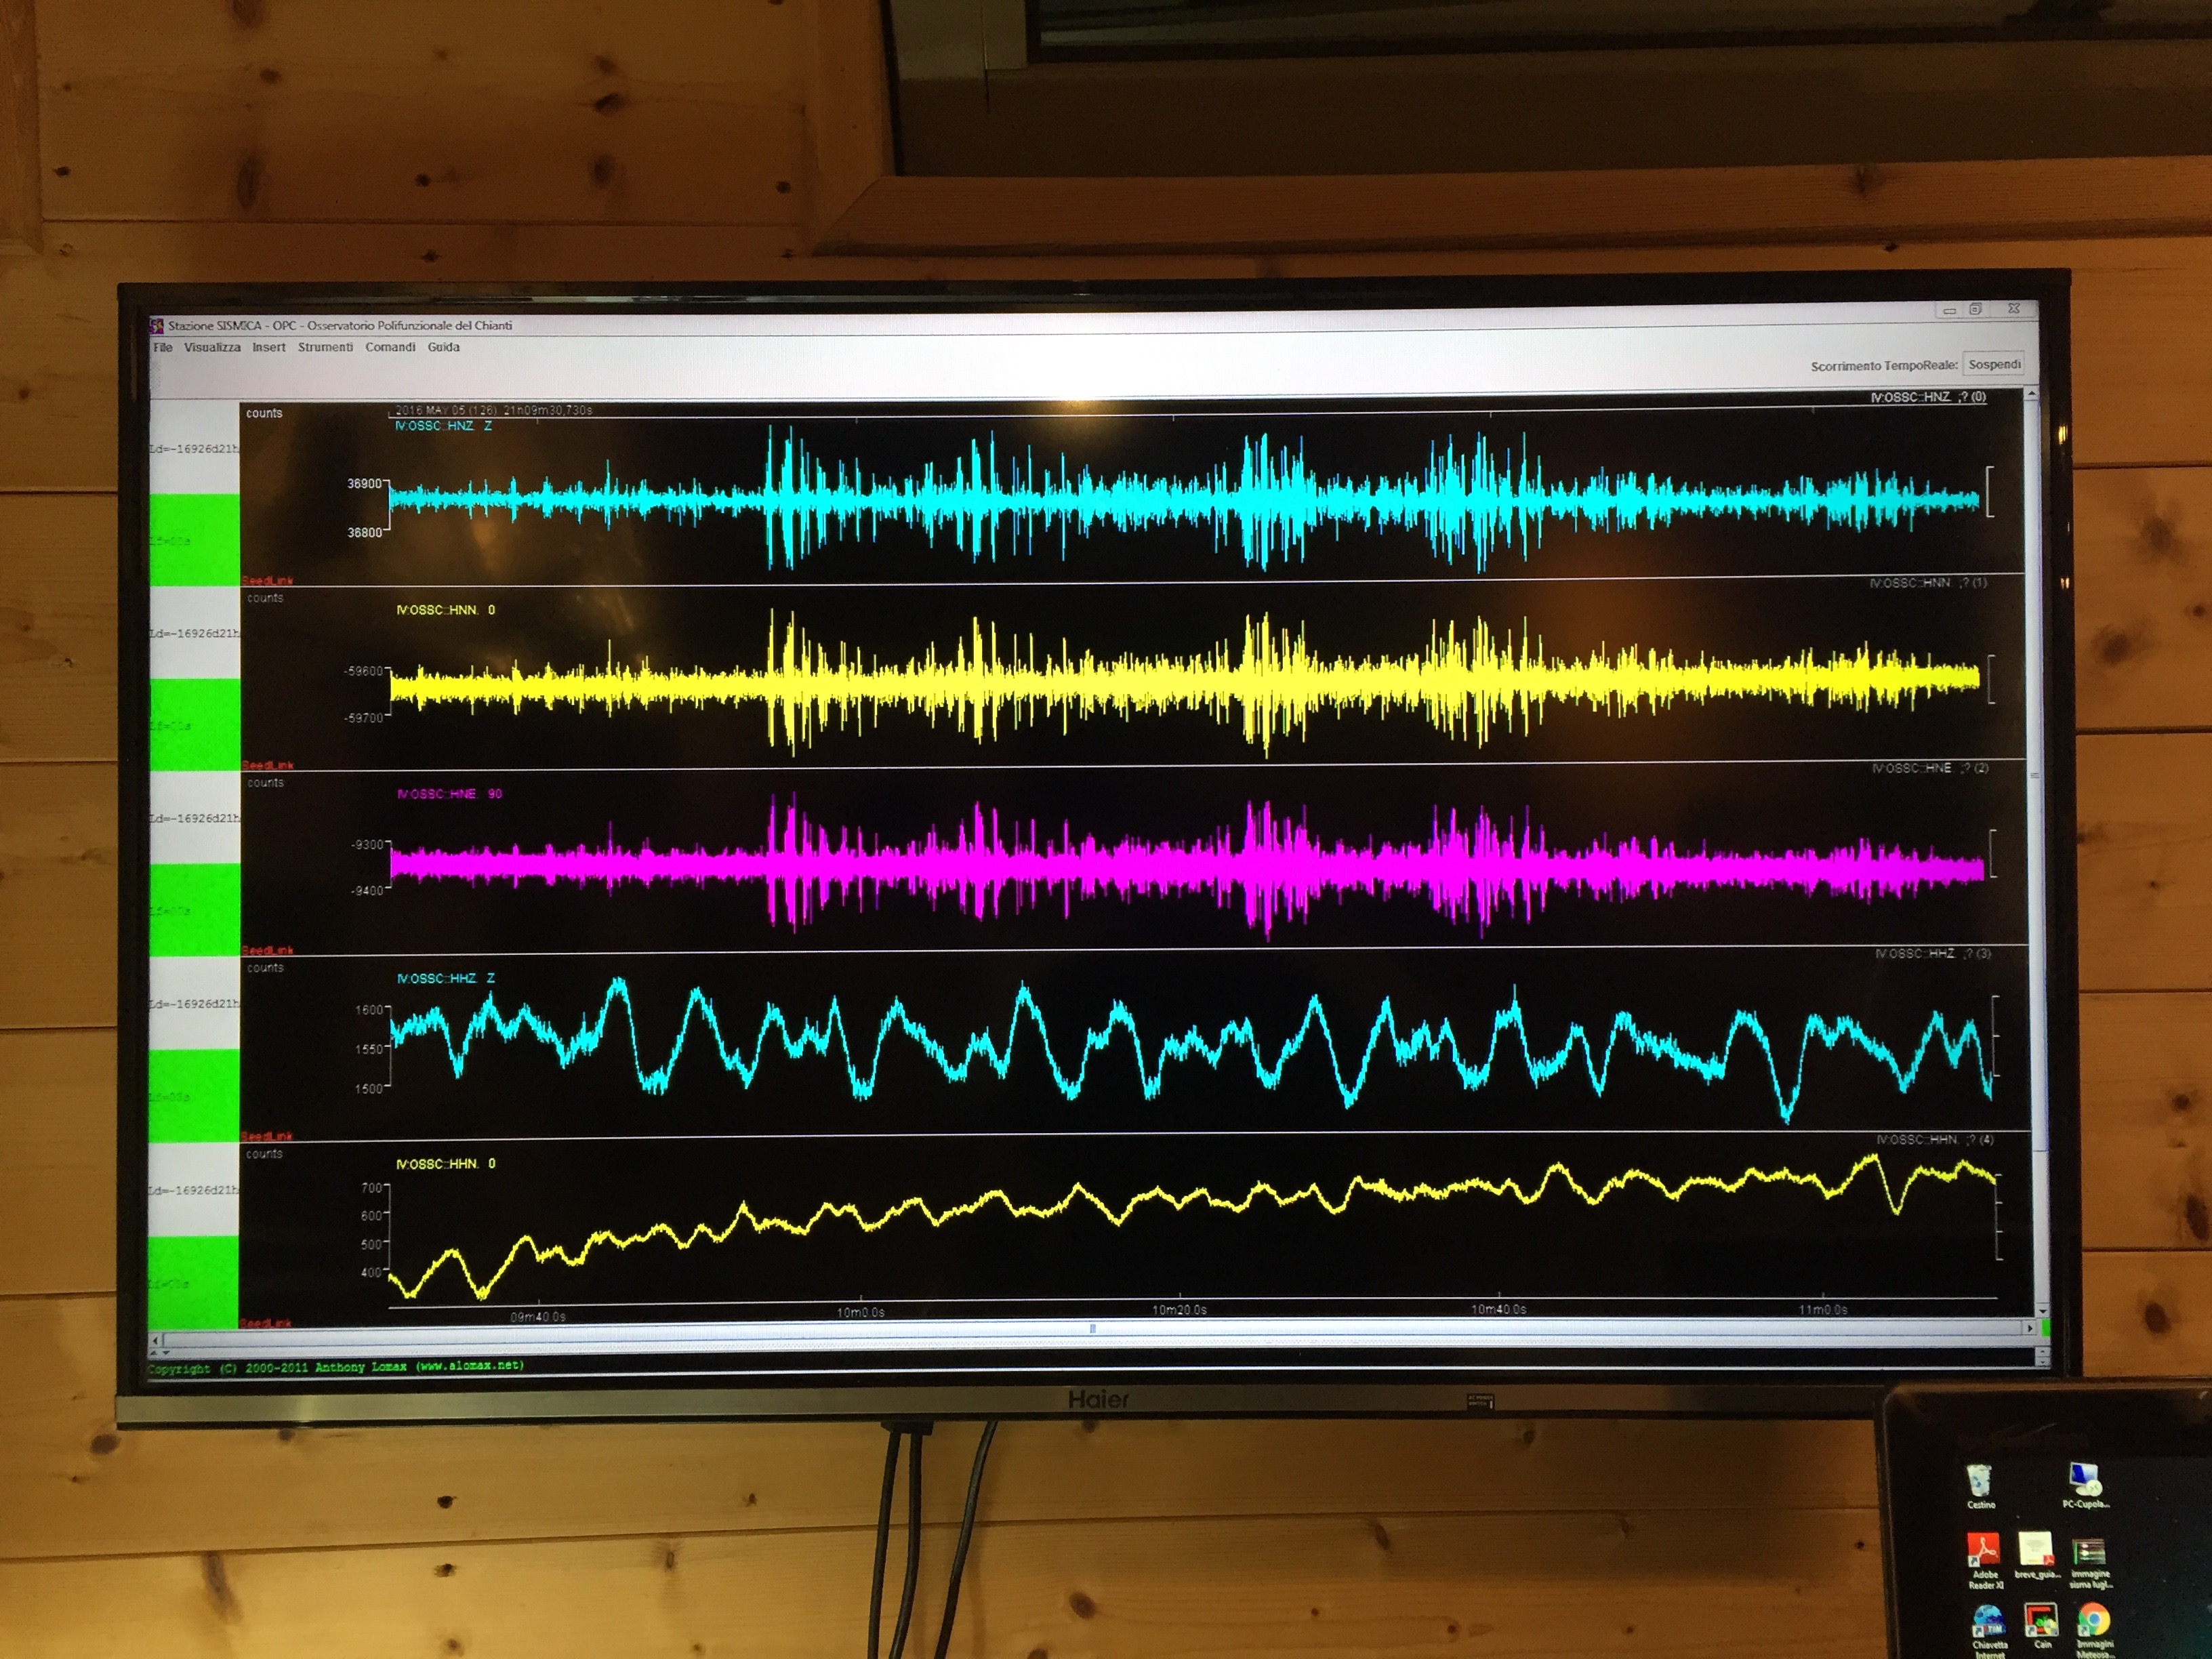Click the IV:OSSC::HNN ,? (1) header

(x=1928, y=582)
